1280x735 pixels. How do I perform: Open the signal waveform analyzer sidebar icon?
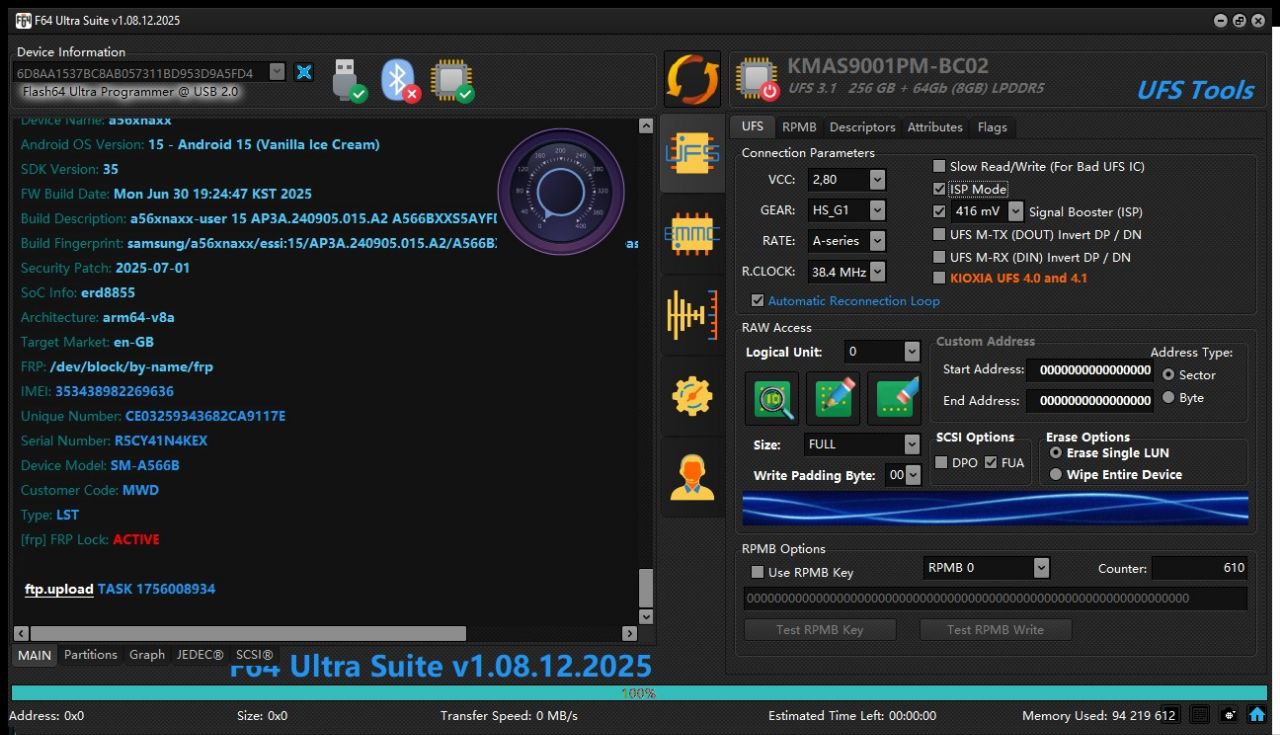[692, 316]
